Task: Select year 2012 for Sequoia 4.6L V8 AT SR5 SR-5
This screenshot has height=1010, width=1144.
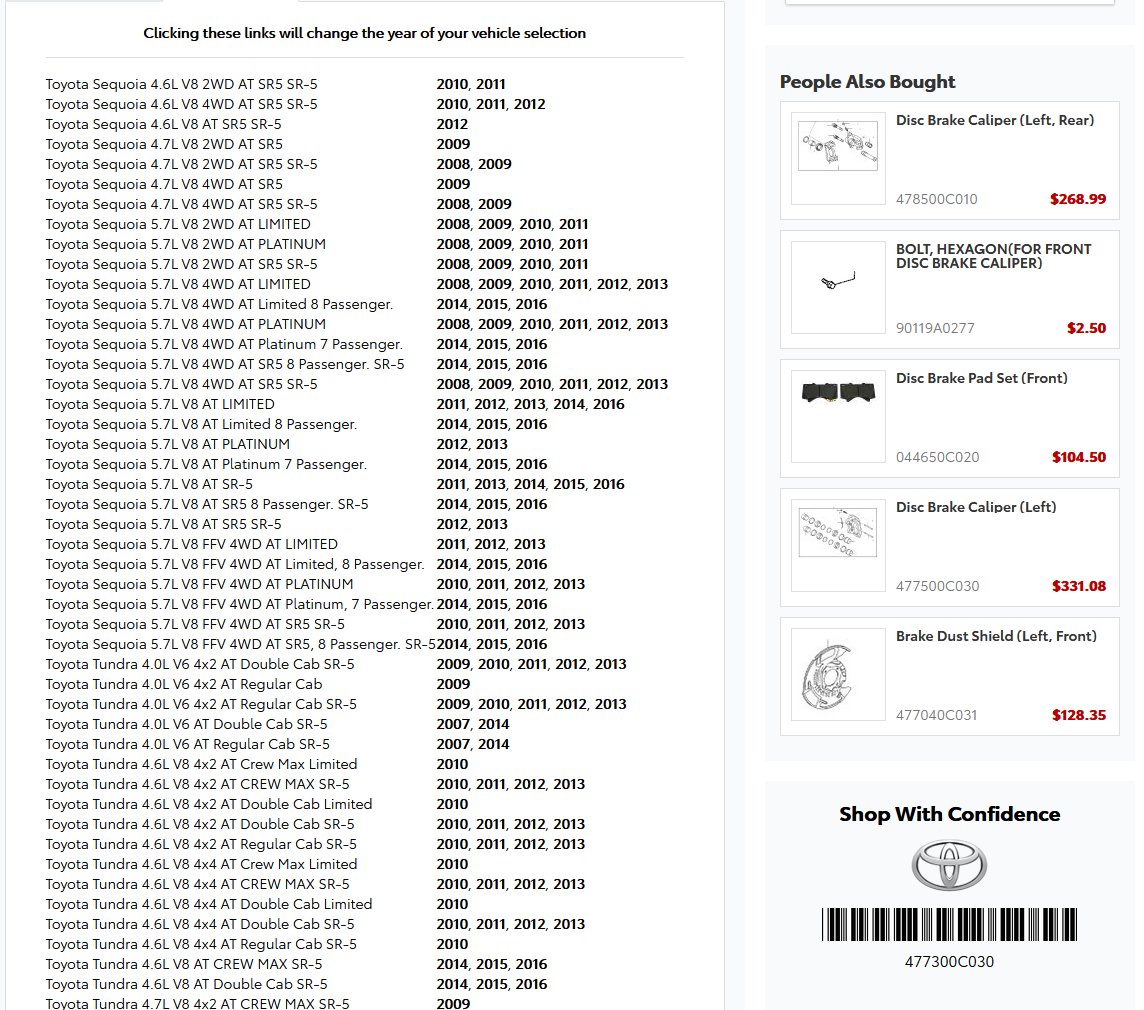Action: point(452,125)
